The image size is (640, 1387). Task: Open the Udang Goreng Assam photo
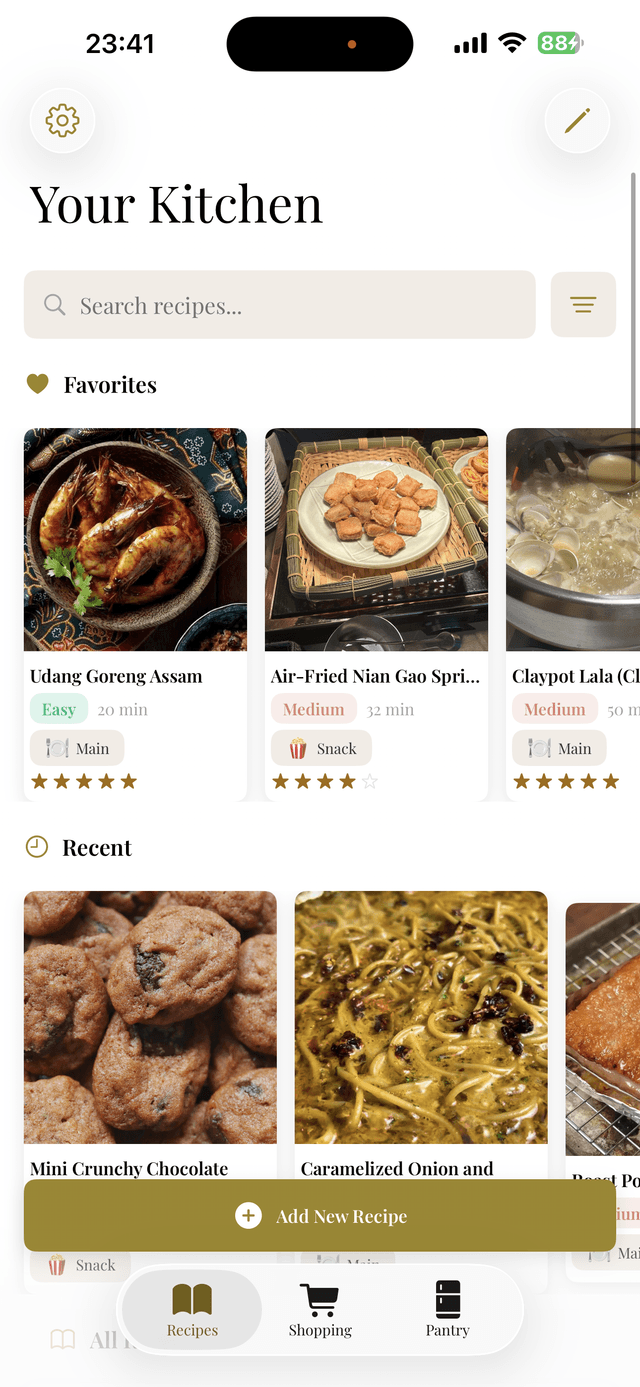[x=135, y=540]
